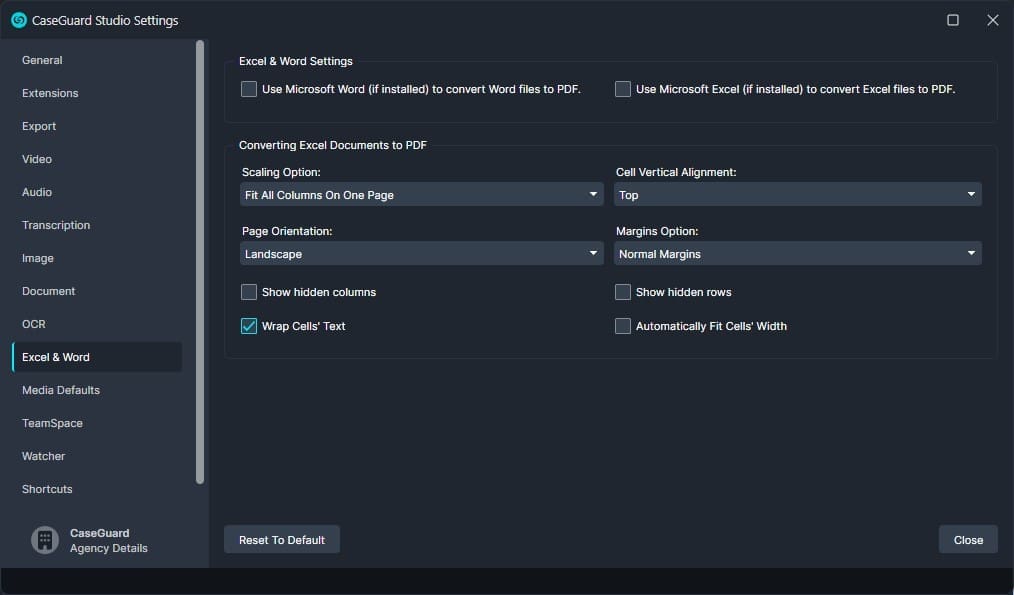This screenshot has width=1014, height=595.
Task: Expand the Margins Option dropdown
Action: click(x=797, y=254)
